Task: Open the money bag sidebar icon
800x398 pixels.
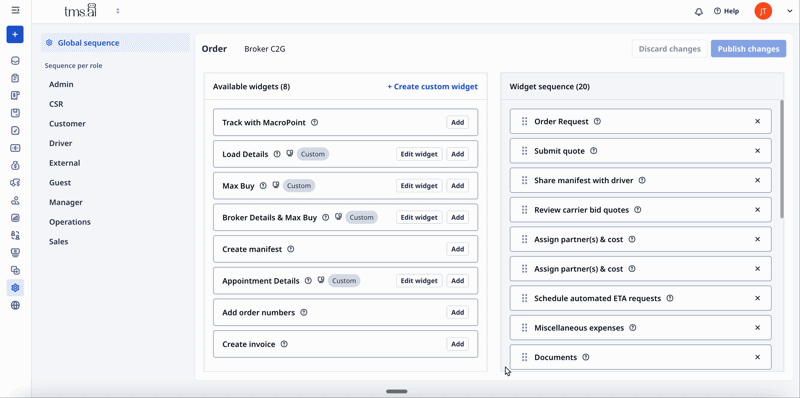Action: tap(15, 165)
